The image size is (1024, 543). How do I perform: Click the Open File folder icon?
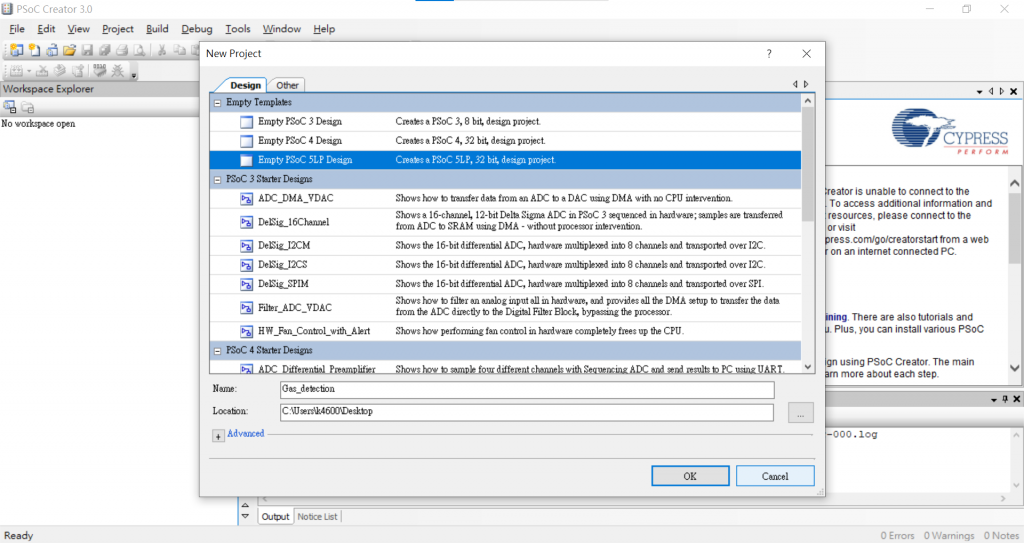69,50
